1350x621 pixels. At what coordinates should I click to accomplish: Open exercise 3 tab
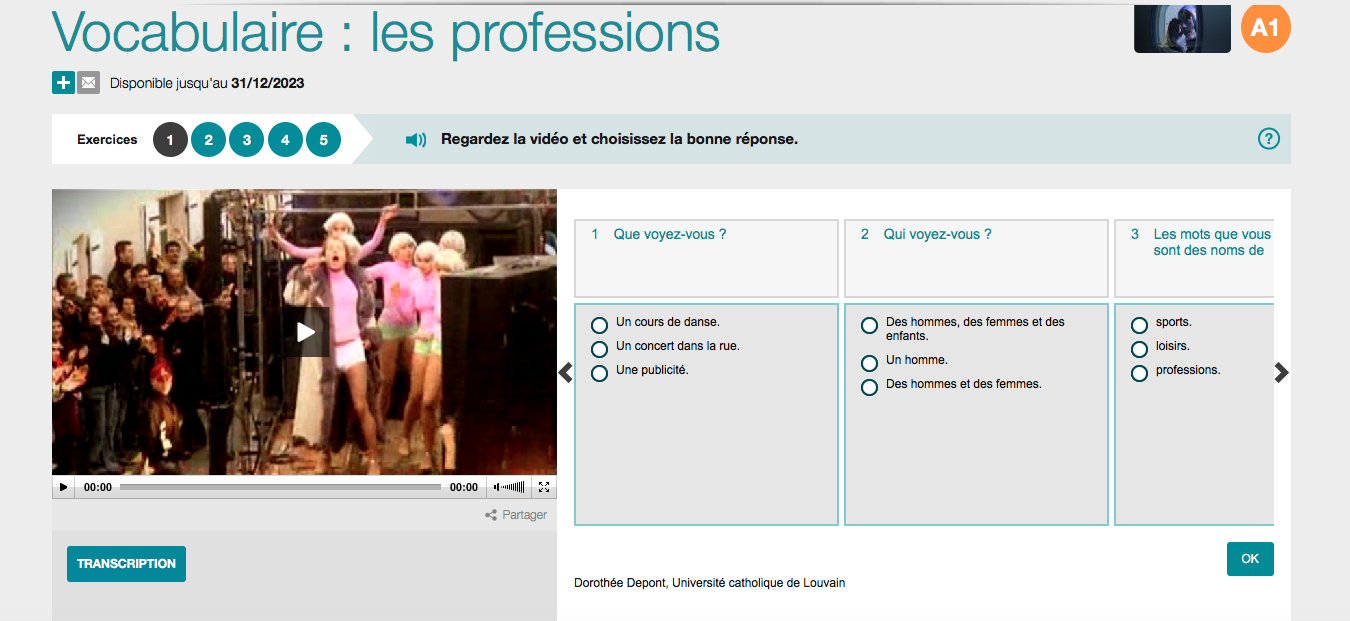pos(246,140)
